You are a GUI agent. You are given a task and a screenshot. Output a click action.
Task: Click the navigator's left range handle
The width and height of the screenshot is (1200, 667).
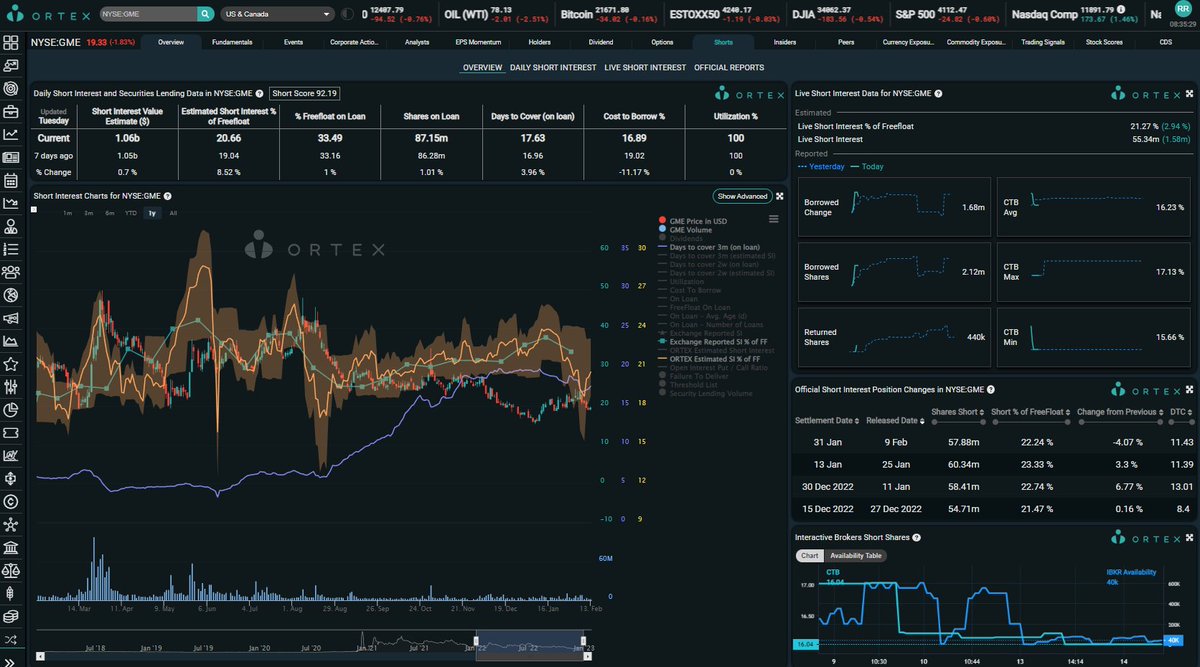click(476, 641)
